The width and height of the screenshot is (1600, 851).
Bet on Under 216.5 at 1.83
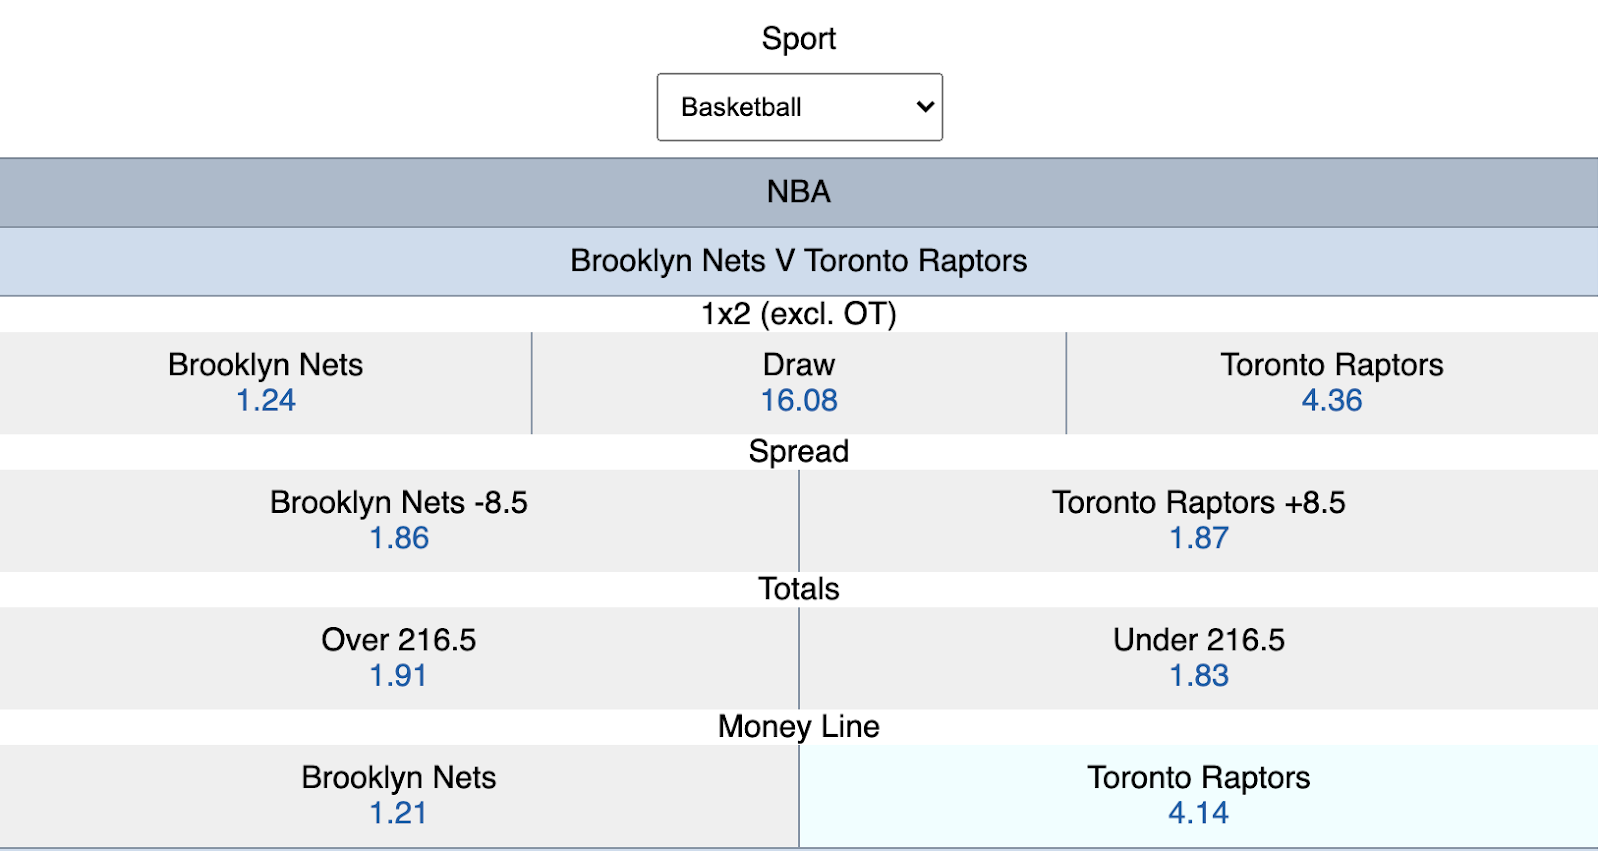[1199, 658]
